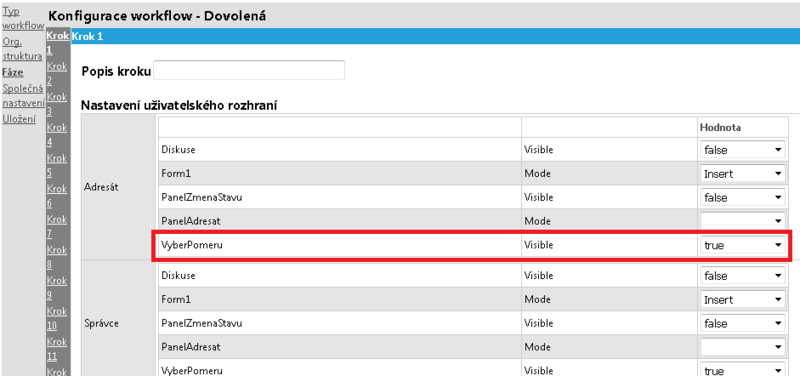The image size is (800, 376).
Task: Open Adresát VyberPomeru Visible dropdown
Action: tap(742, 245)
